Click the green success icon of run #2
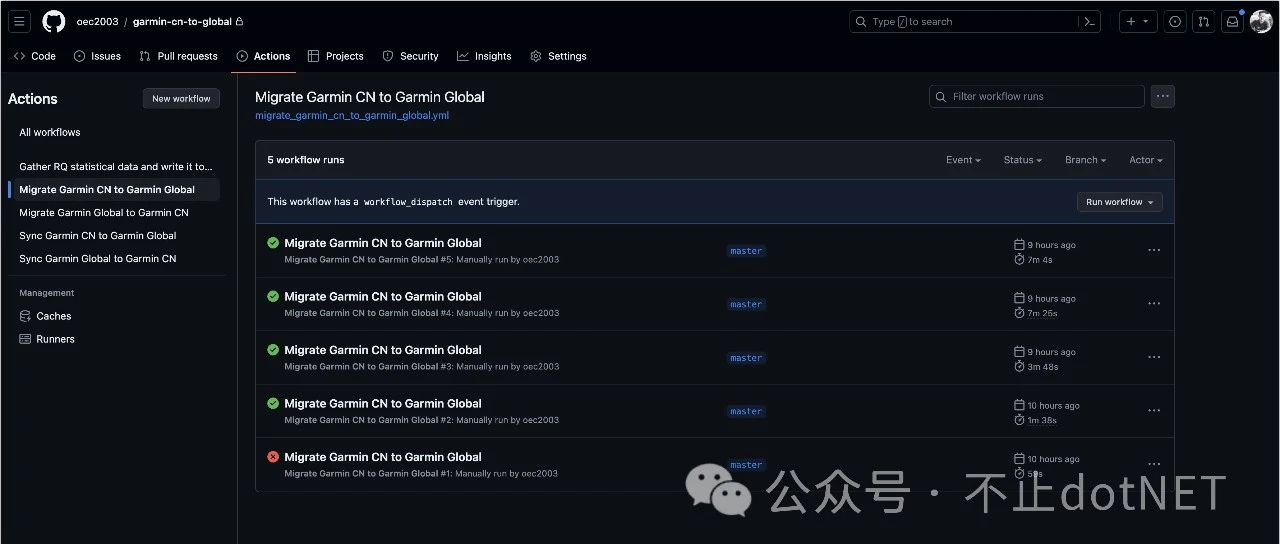 point(273,403)
